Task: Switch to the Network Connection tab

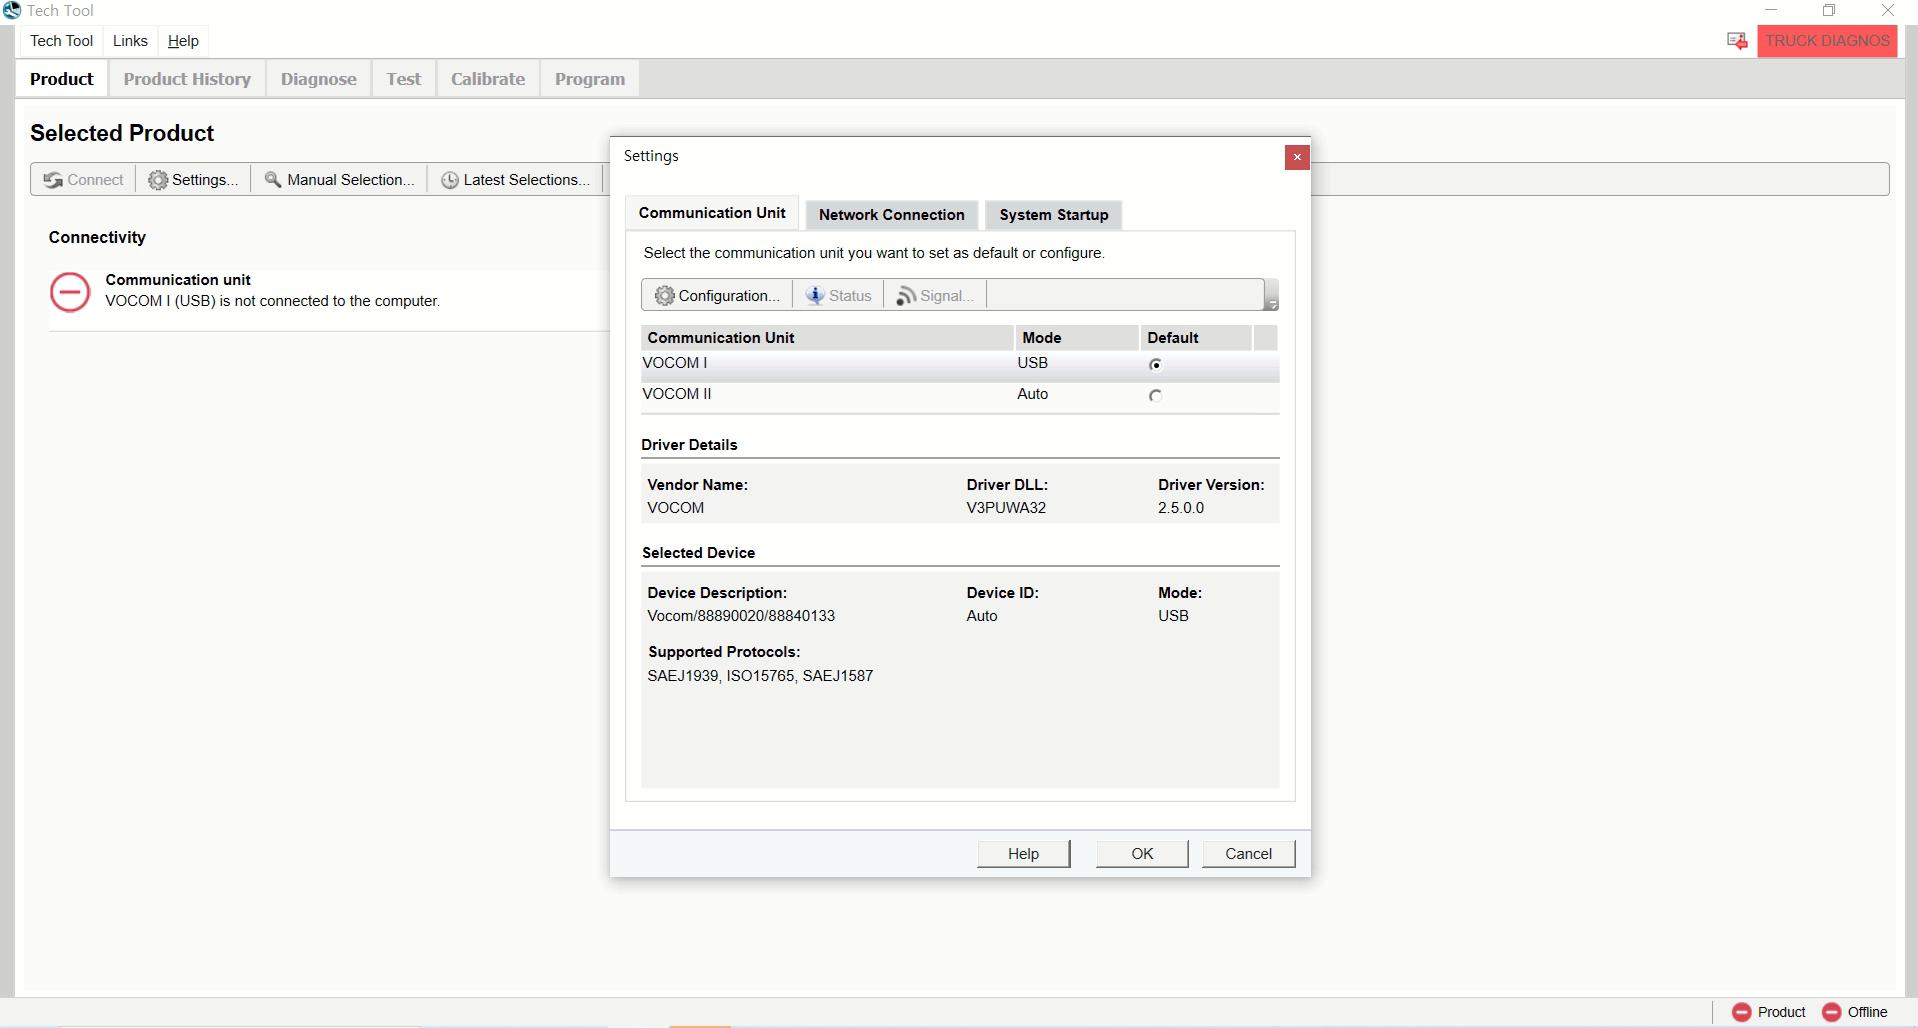Action: (891, 215)
